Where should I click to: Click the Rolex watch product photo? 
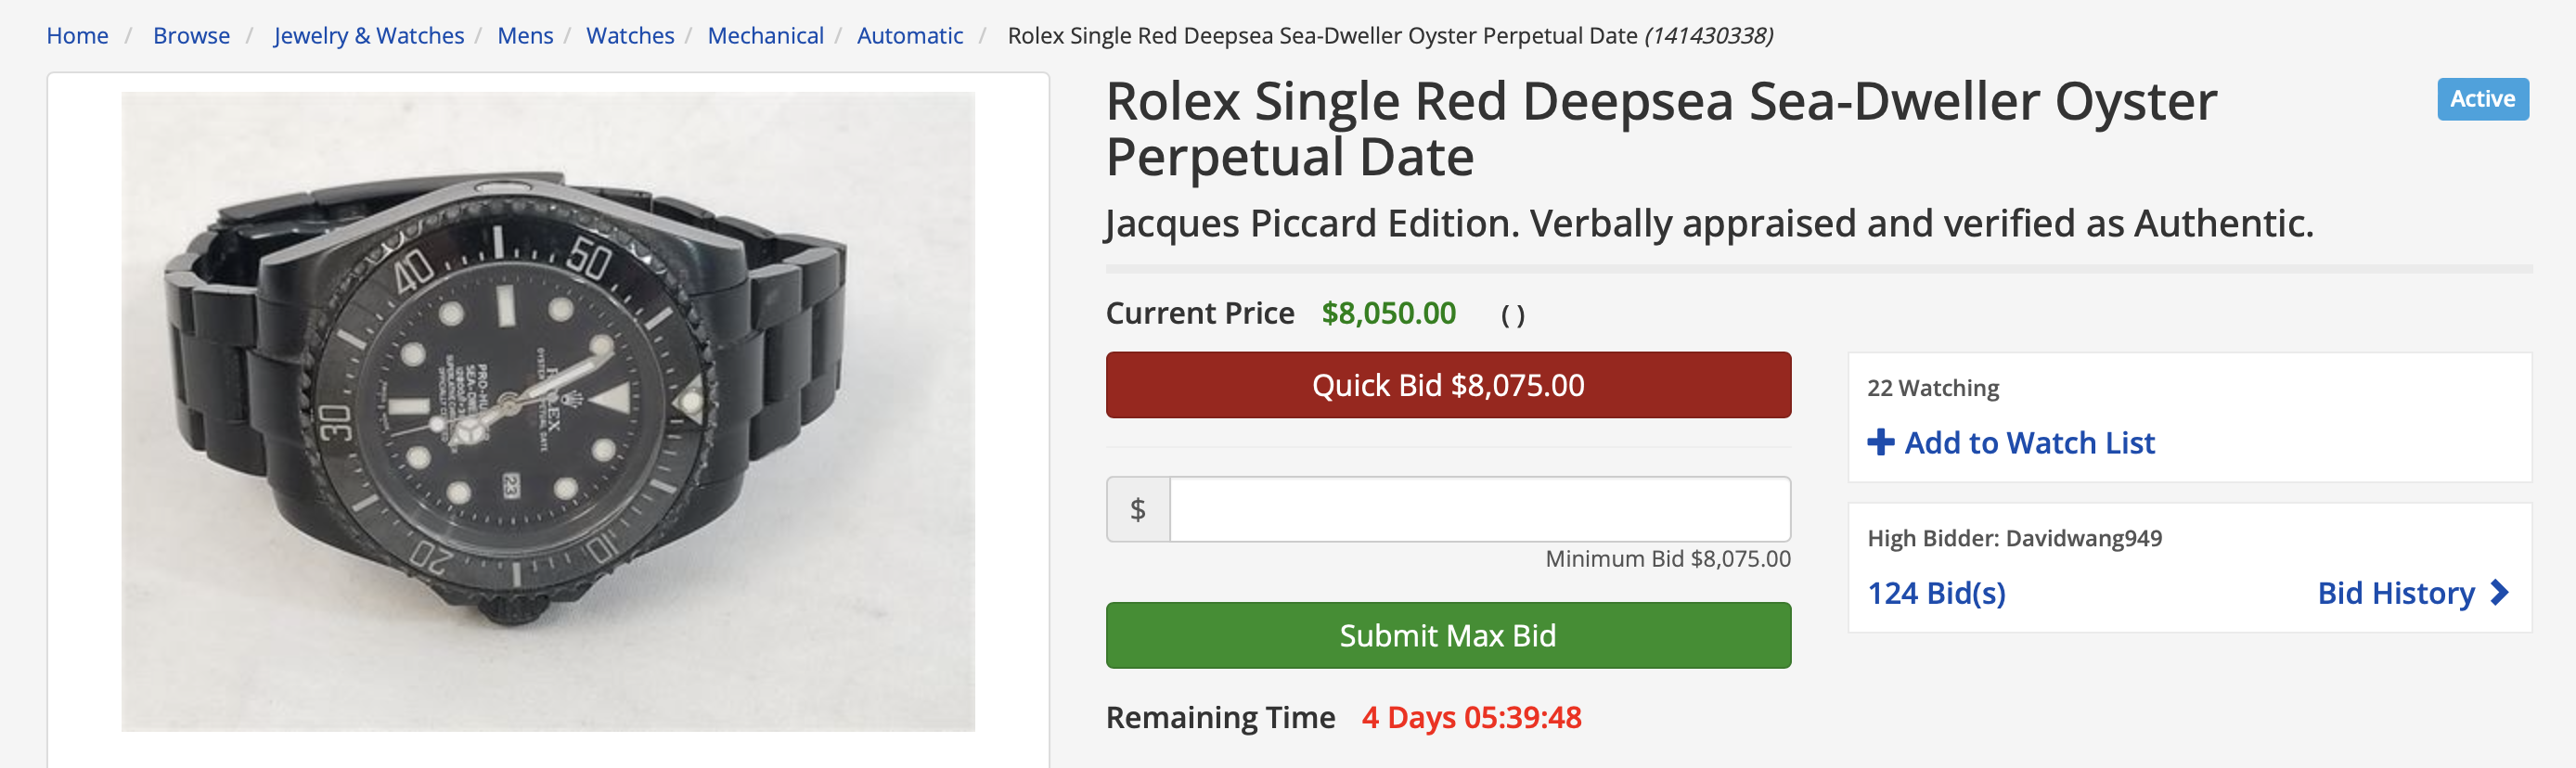[x=548, y=411]
